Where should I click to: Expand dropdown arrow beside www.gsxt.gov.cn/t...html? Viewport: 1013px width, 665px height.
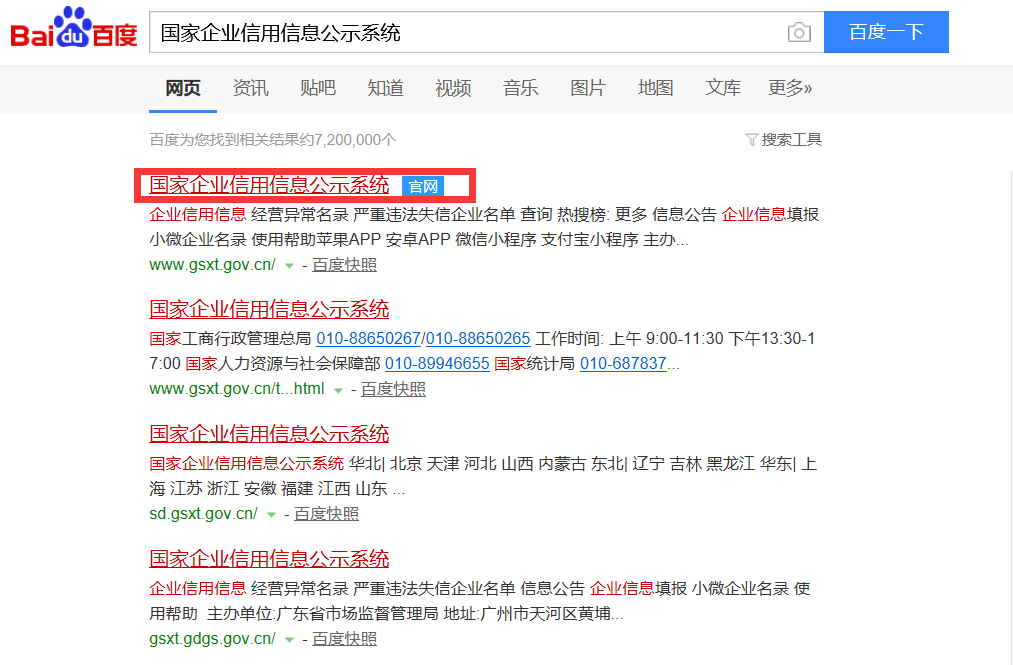338,390
